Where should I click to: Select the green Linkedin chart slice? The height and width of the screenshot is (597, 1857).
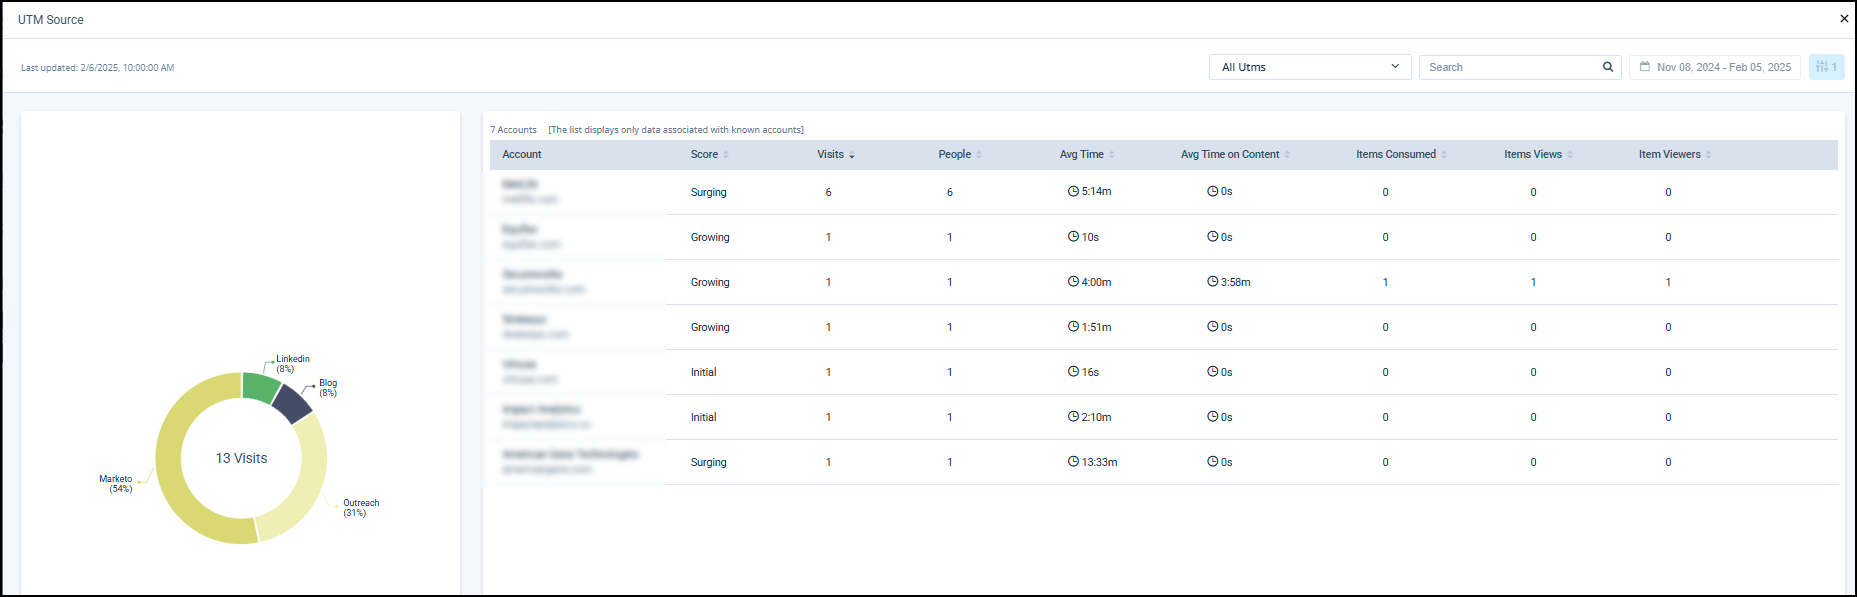click(x=259, y=387)
